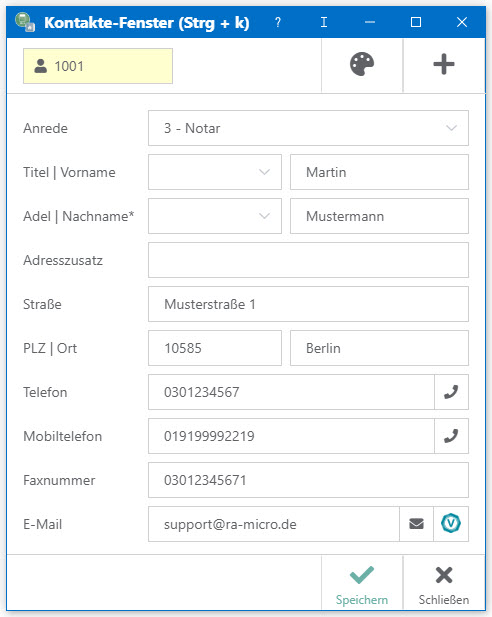
Task: Select the contact number field 1001
Action: click(98, 66)
